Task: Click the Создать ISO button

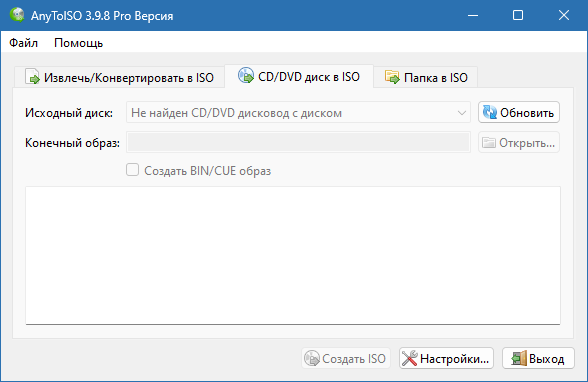Action: (346, 358)
